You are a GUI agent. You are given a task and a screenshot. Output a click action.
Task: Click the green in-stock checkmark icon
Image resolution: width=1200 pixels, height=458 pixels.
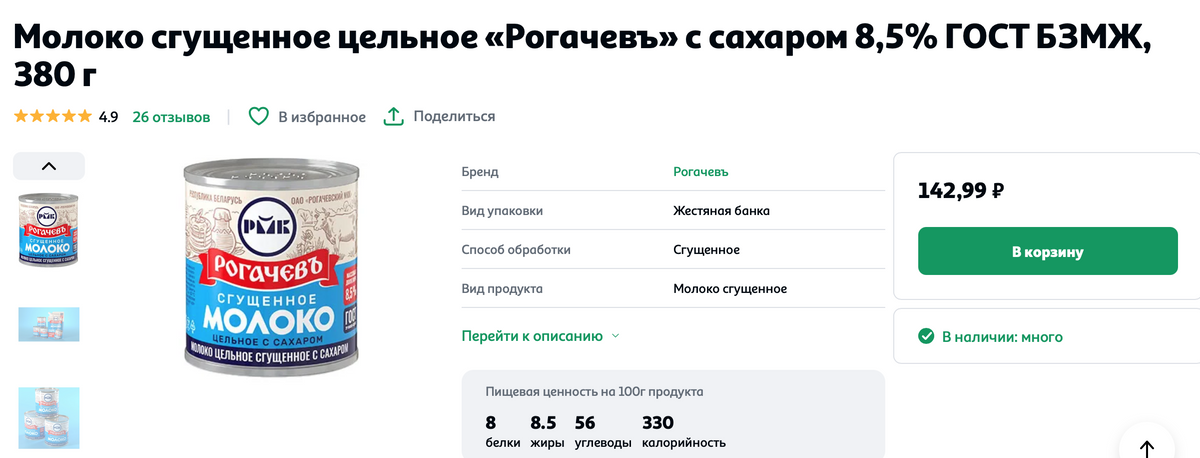[x=926, y=337]
